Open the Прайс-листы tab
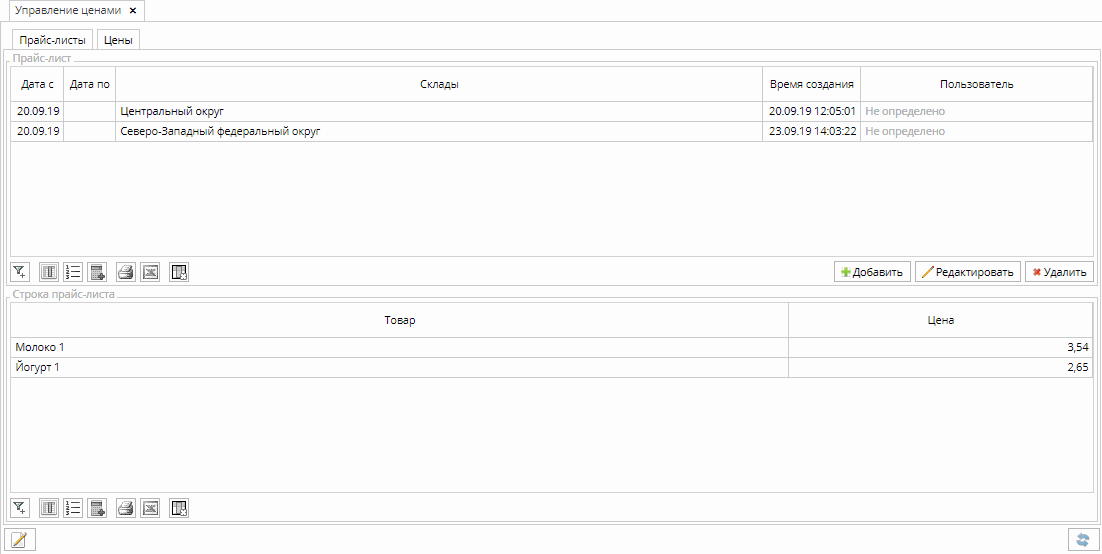Viewport: 1102px width, 554px height. (52, 40)
